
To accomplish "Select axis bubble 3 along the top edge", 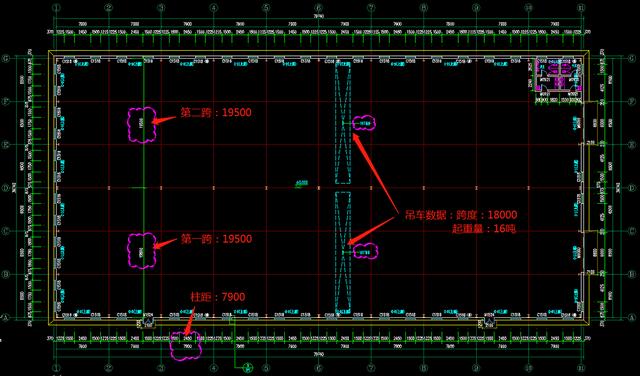I will click(x=161, y=7).
